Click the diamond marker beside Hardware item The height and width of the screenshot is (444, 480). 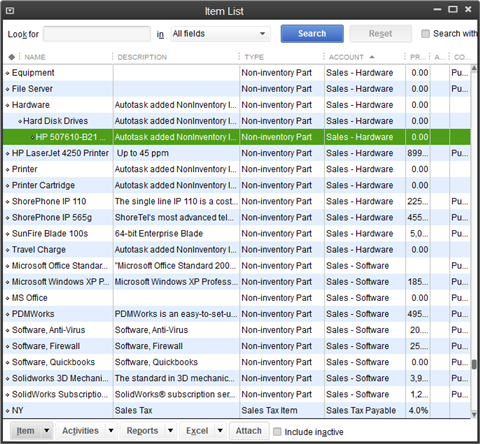pyautogui.click(x=7, y=105)
